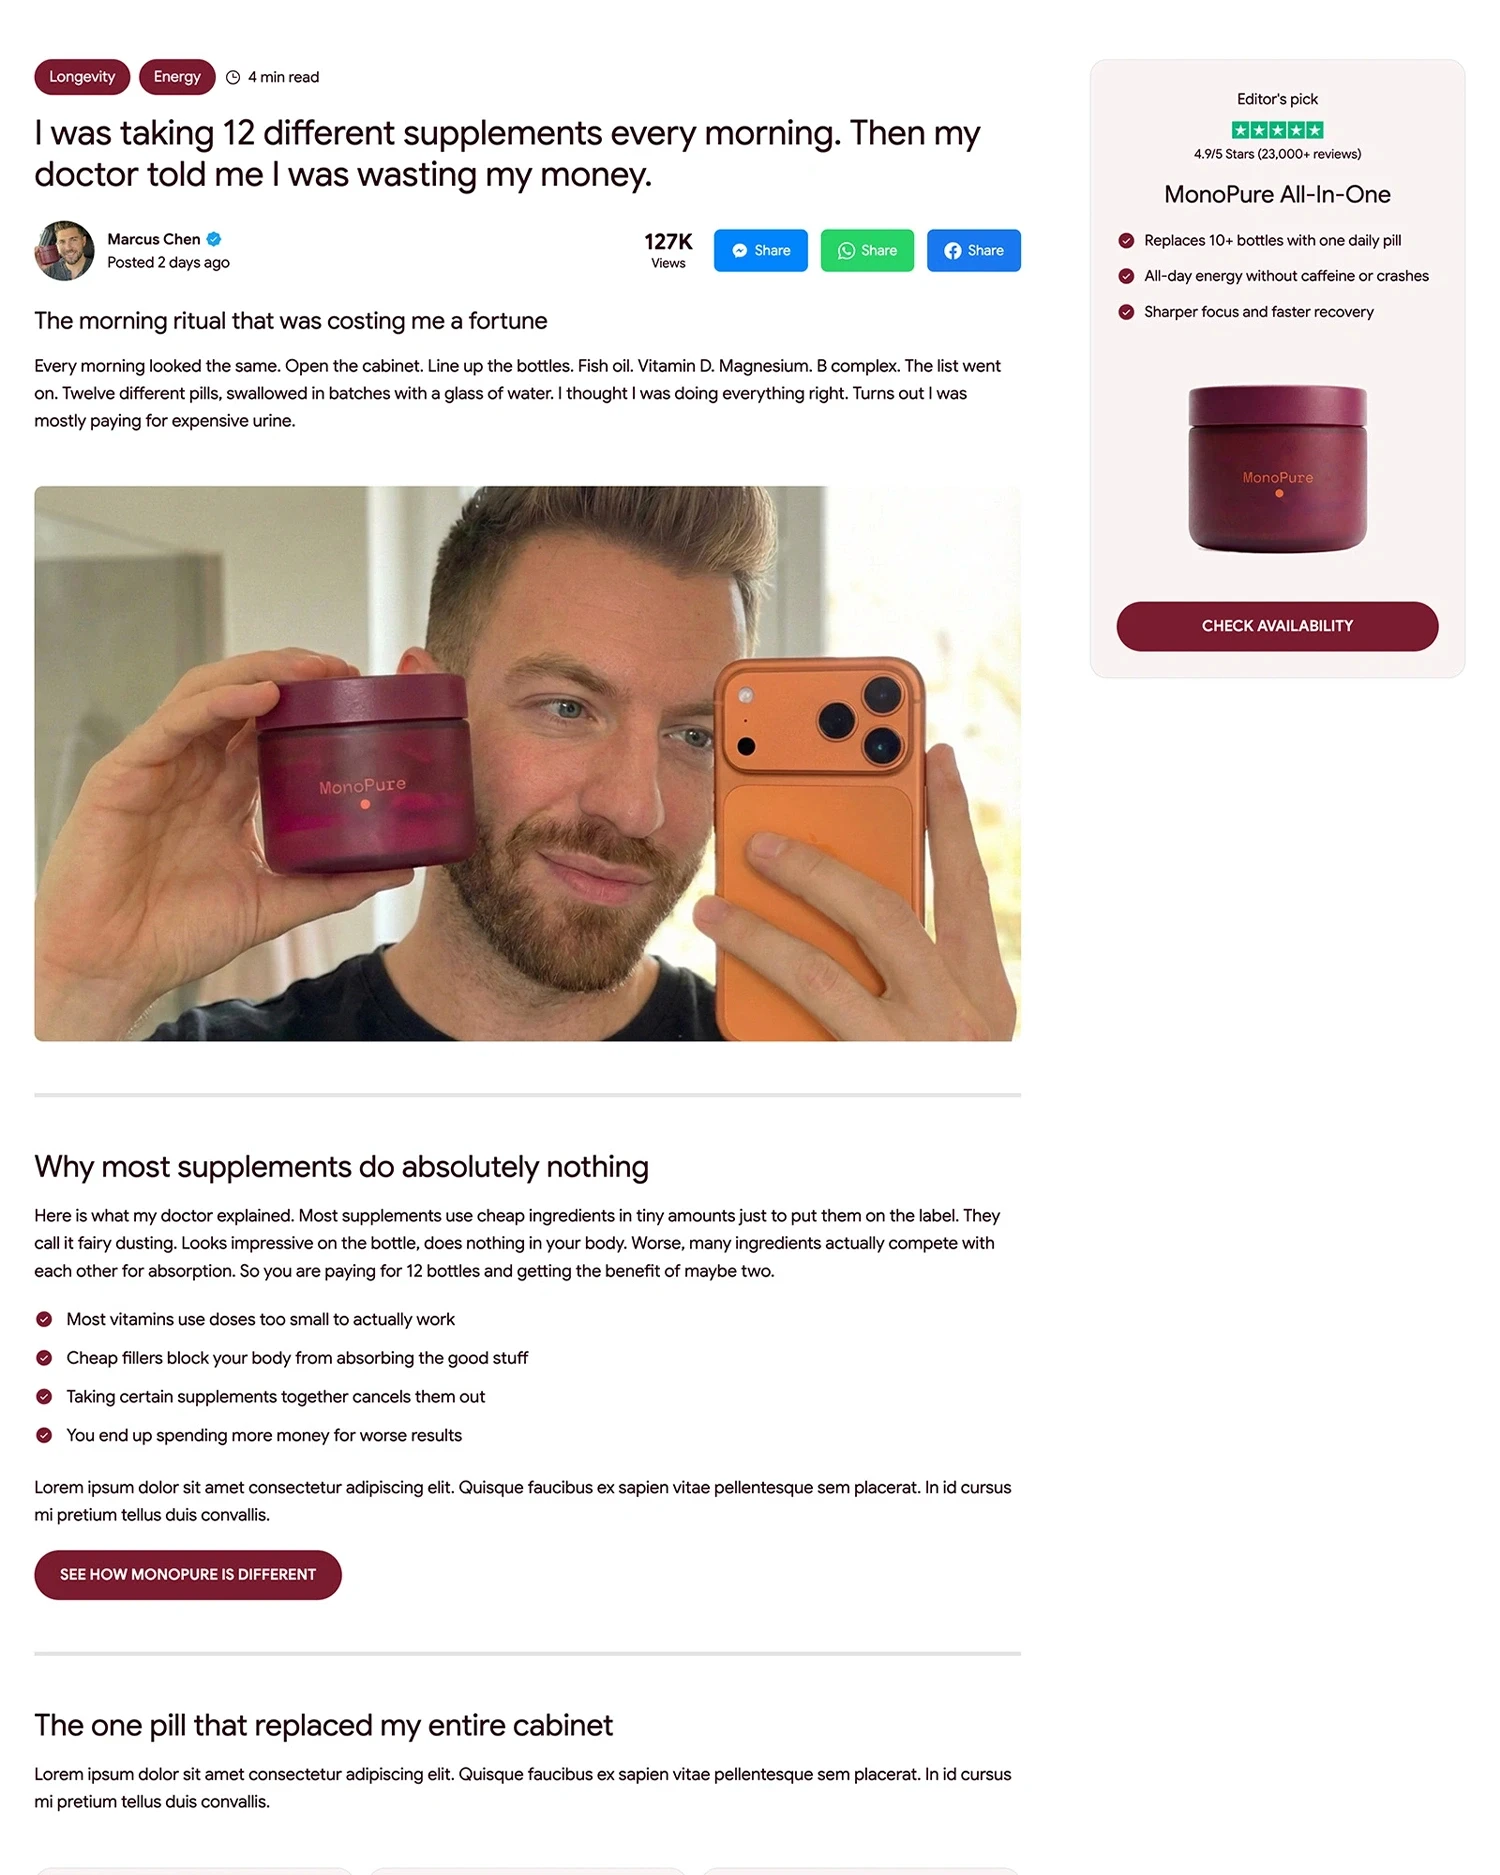Click checkmark beside 'Taking certain supplements together'
1500x1875 pixels.
[x=44, y=1396]
